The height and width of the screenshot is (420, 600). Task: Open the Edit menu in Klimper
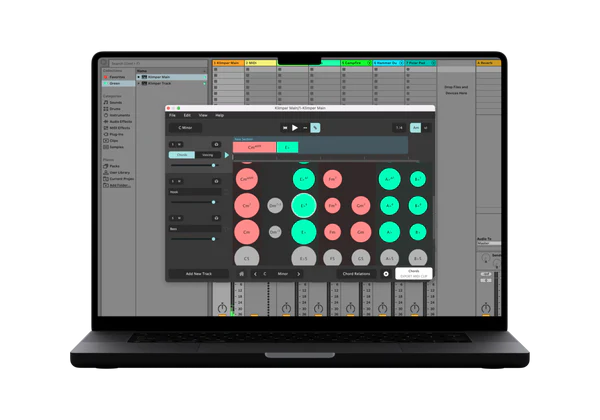click(187, 115)
